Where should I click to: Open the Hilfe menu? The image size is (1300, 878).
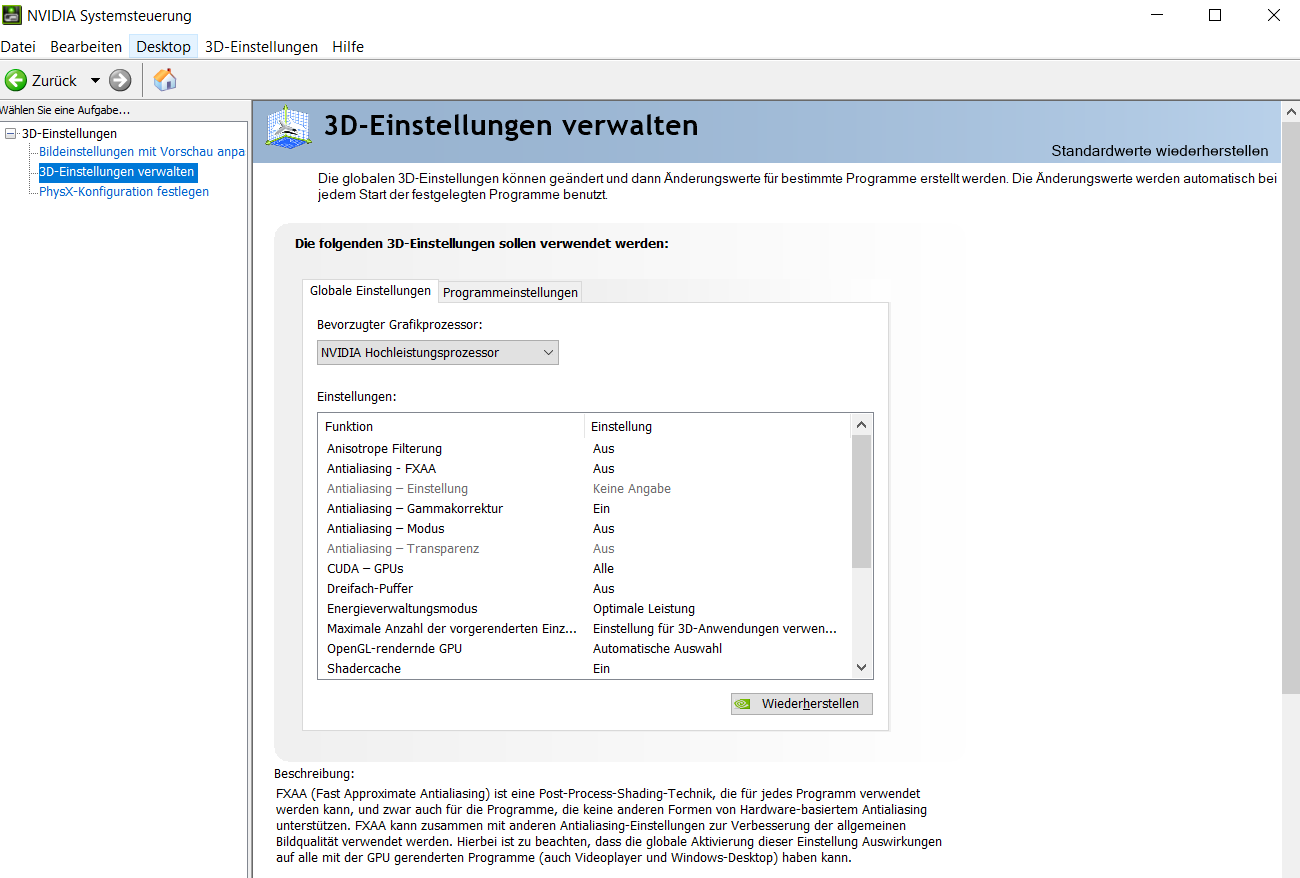348,47
